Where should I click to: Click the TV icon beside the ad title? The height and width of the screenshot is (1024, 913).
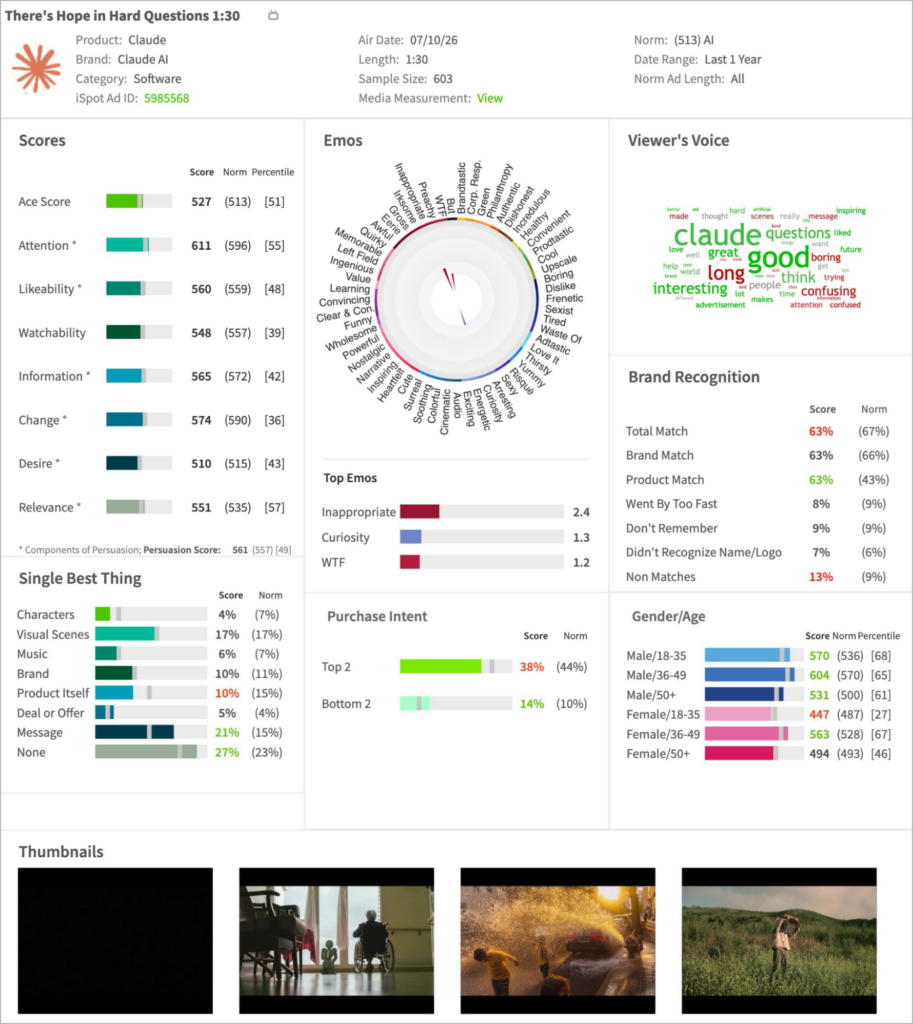click(x=273, y=15)
